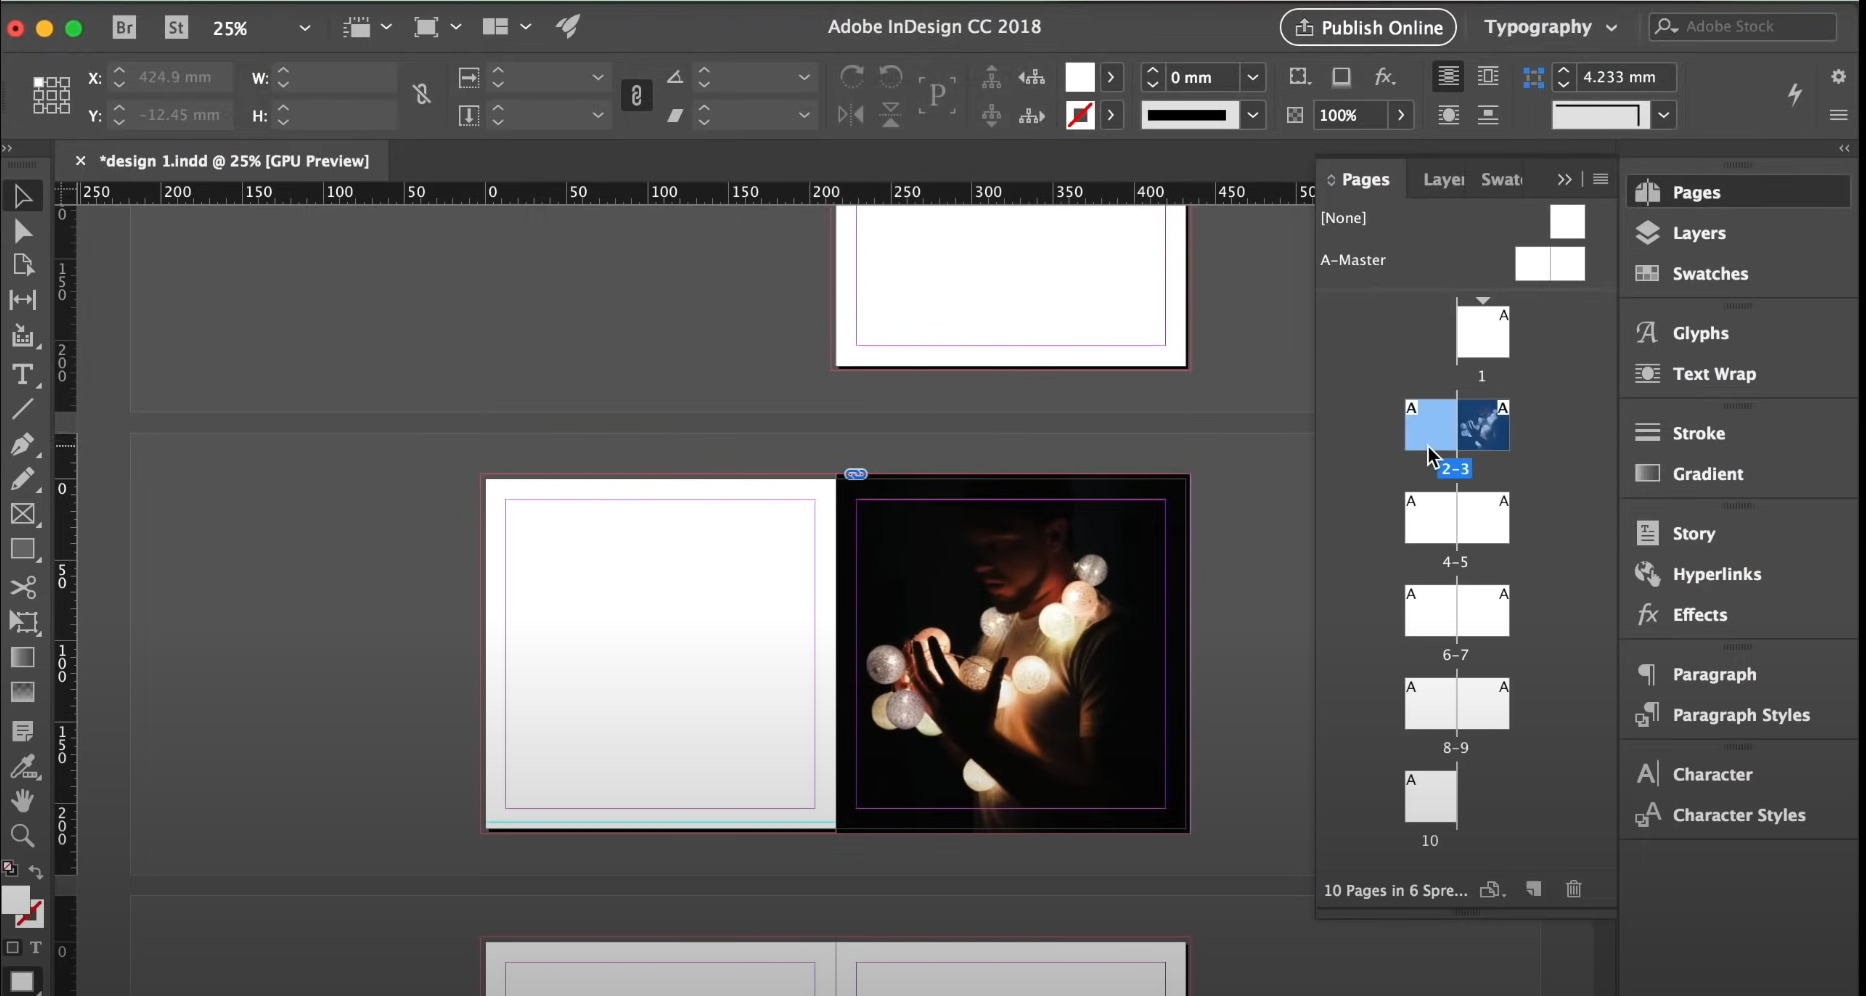Select the Scissors tool
This screenshot has width=1866, height=996.
23,588
